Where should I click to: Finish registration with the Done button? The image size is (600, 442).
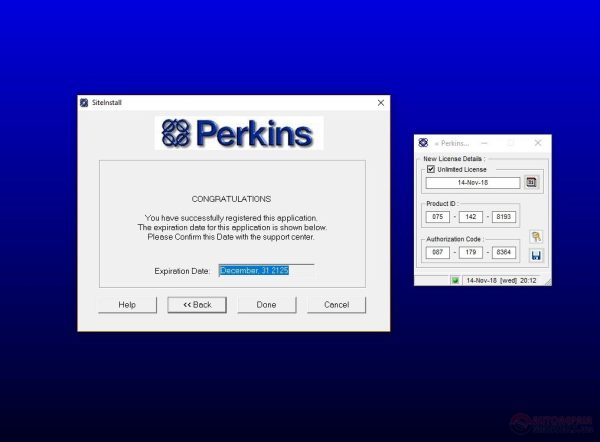pos(267,305)
